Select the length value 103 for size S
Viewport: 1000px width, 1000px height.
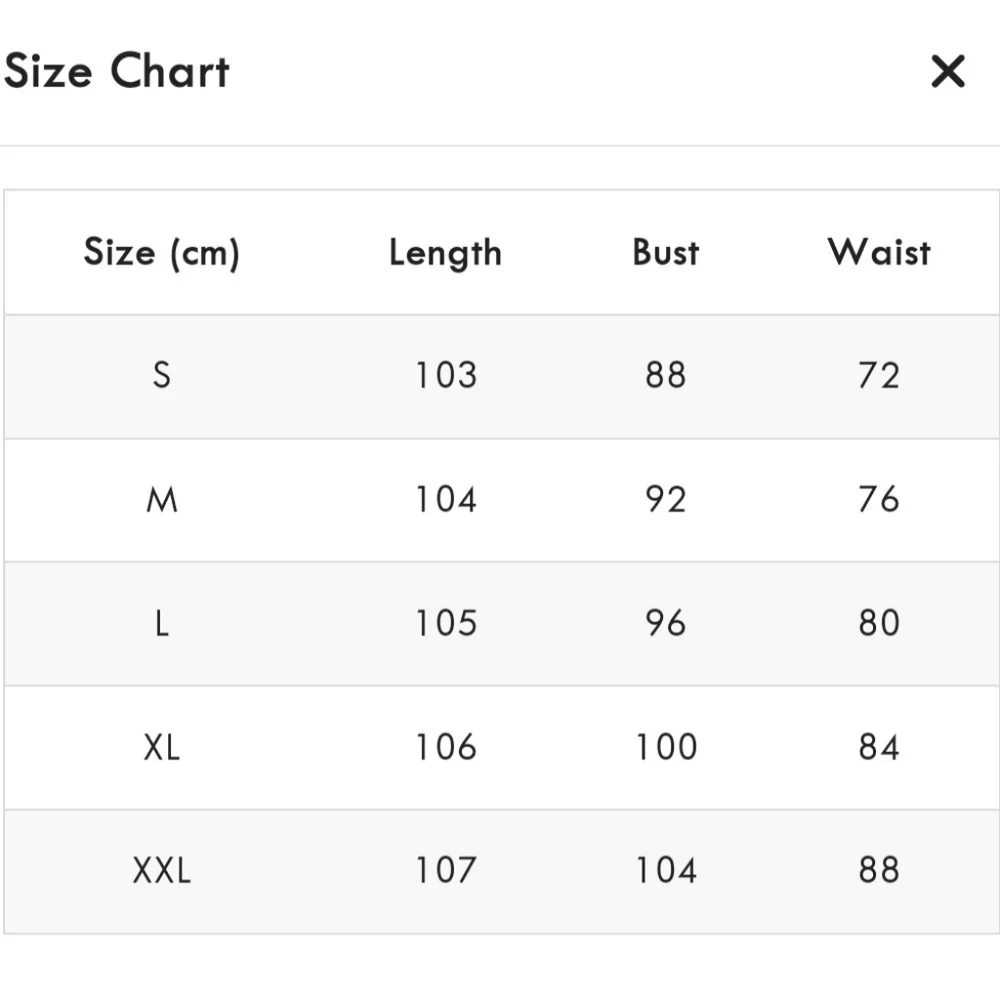pyautogui.click(x=445, y=375)
